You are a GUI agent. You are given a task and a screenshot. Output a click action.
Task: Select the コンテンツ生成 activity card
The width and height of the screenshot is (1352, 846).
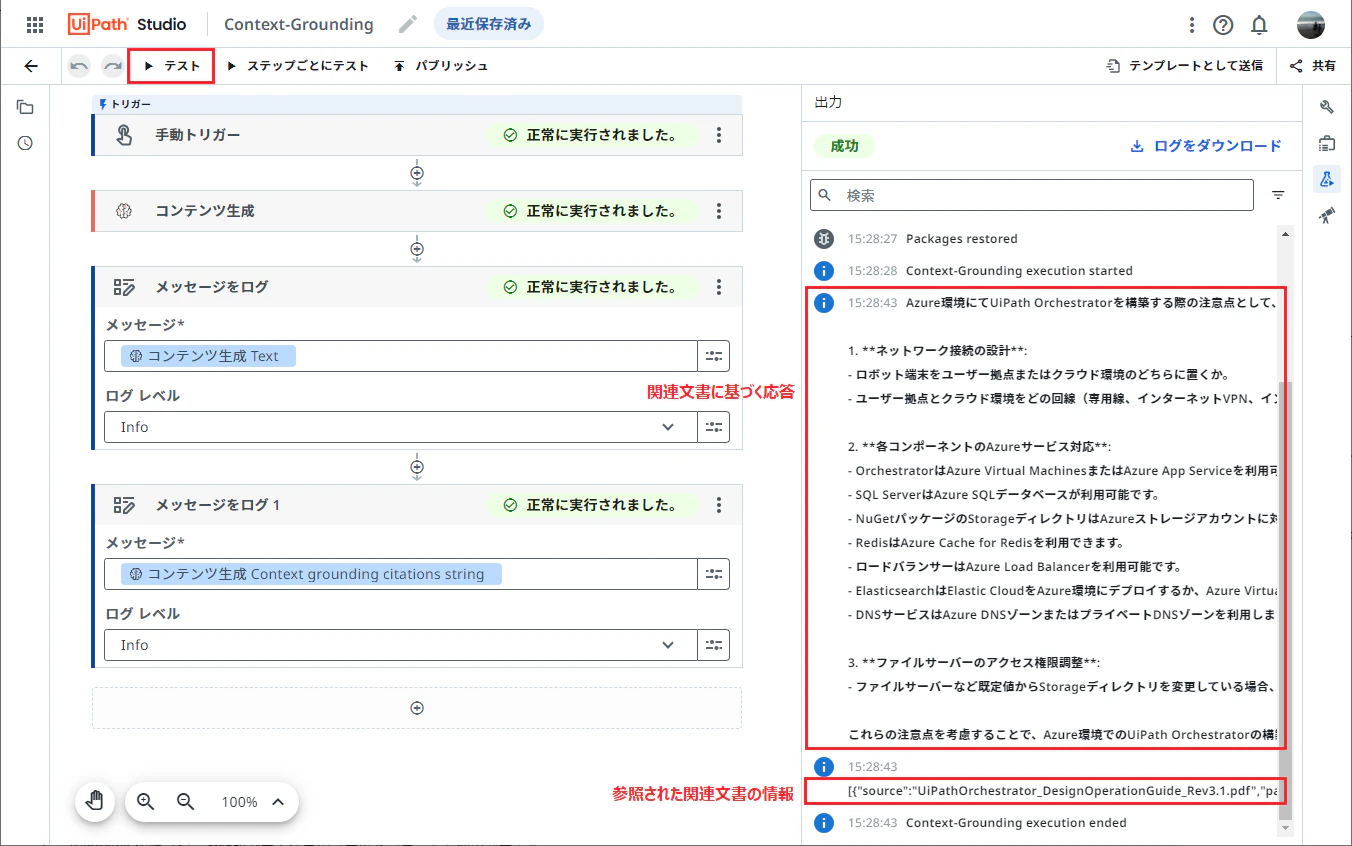point(417,211)
